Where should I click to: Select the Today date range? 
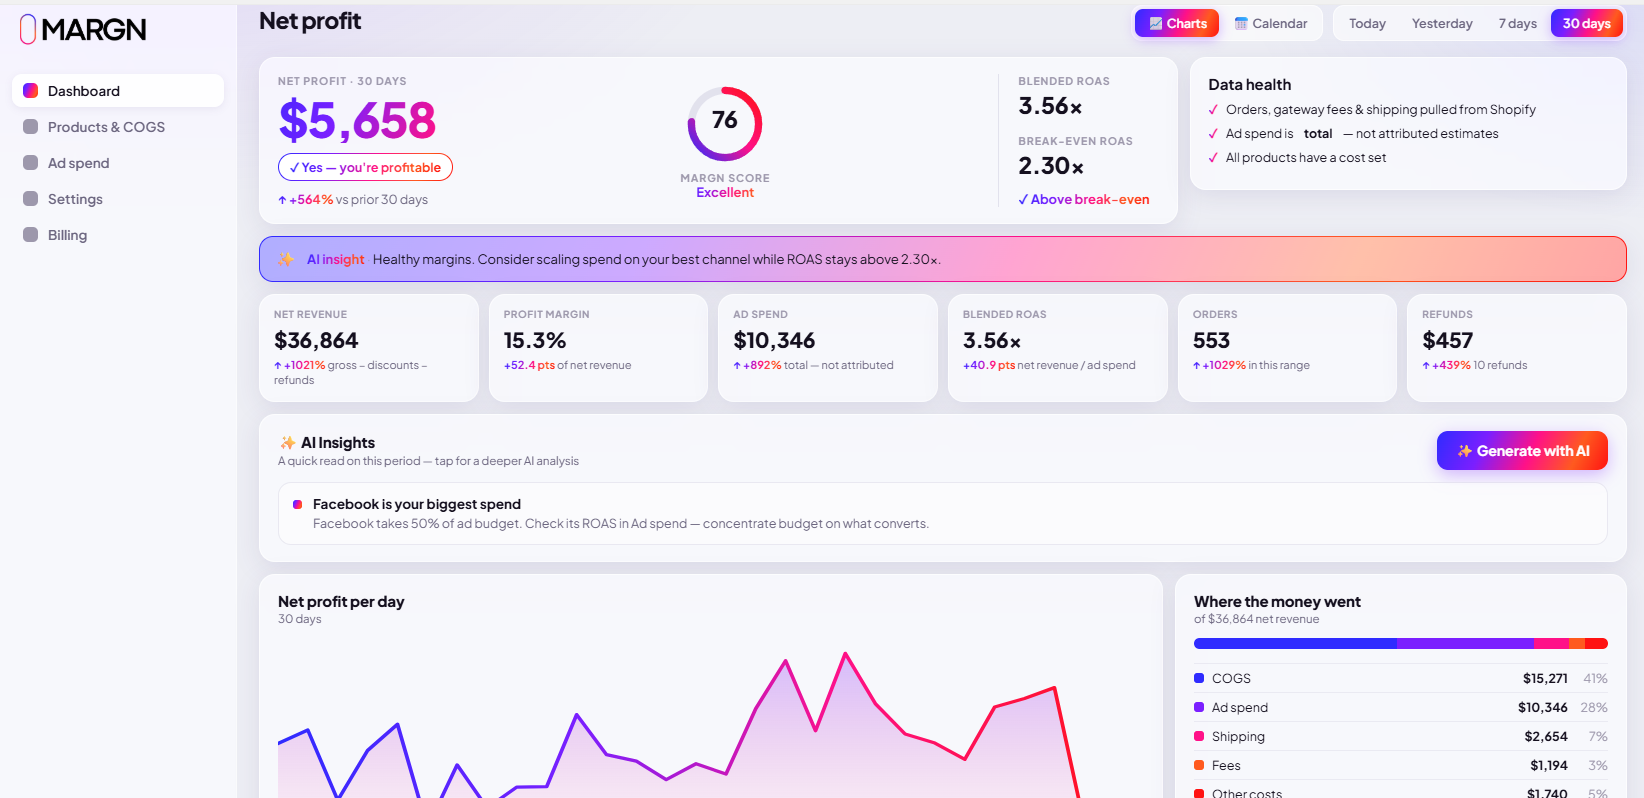[1367, 23]
